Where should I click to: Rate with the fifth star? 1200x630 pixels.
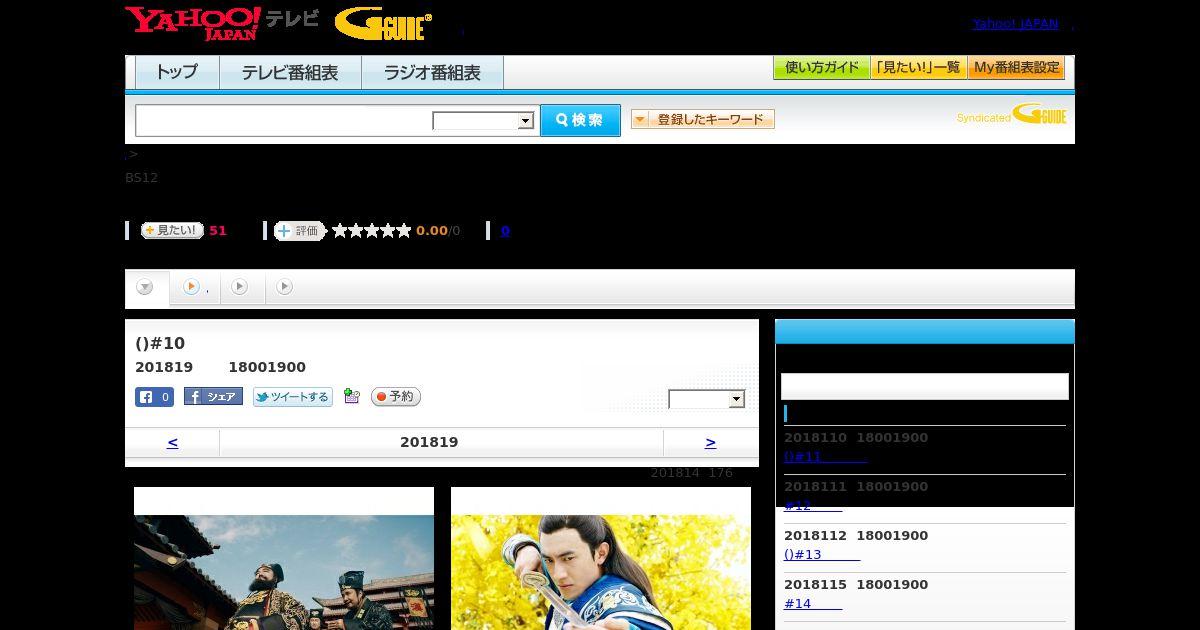[404, 231]
